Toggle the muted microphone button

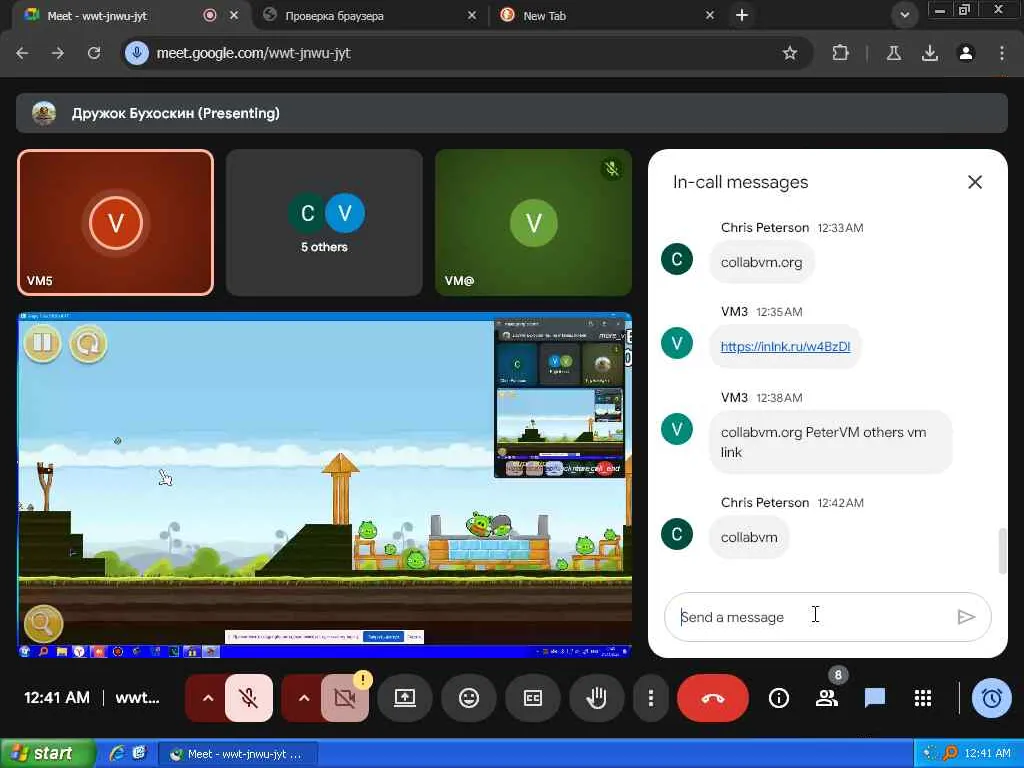tap(249, 698)
